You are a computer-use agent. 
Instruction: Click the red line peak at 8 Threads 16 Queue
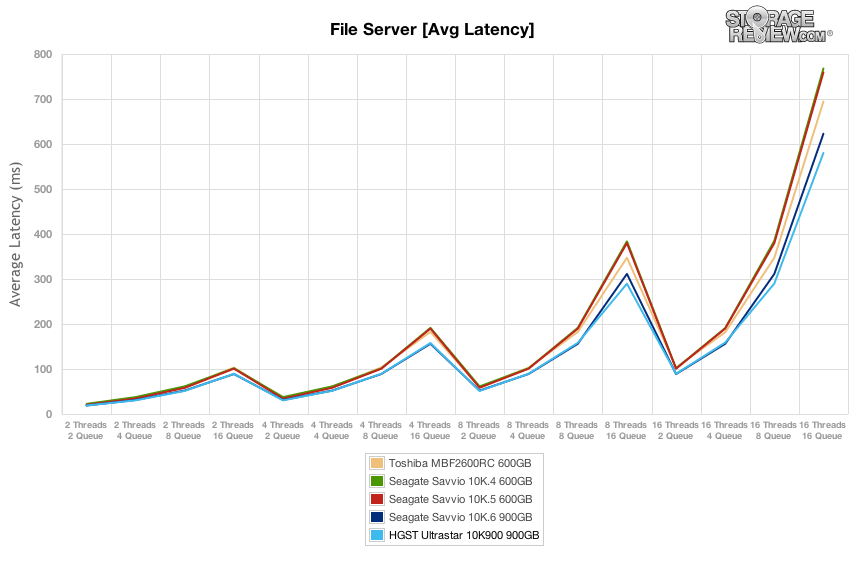click(627, 243)
